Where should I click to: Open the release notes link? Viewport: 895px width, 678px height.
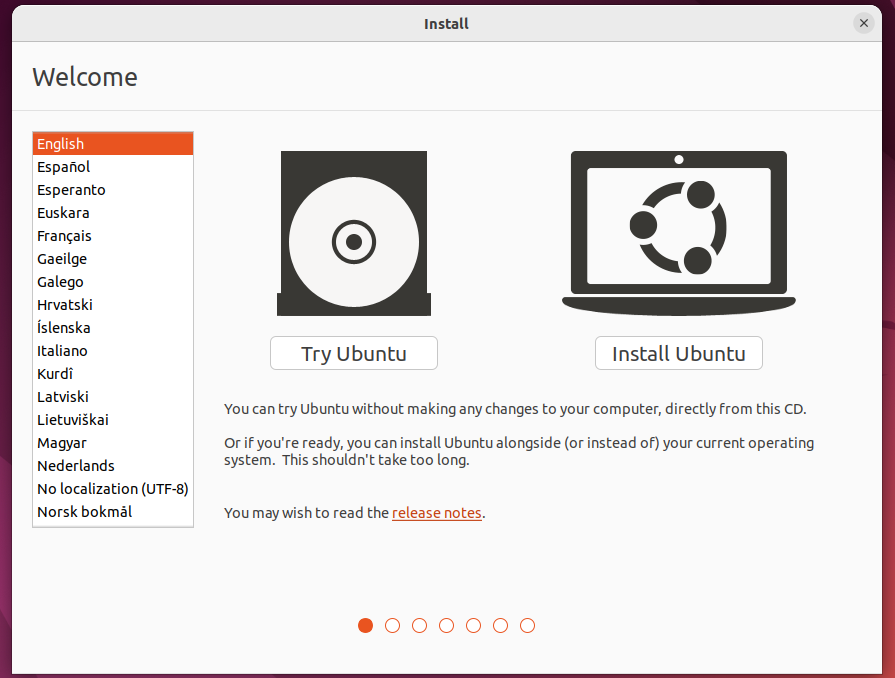click(437, 512)
